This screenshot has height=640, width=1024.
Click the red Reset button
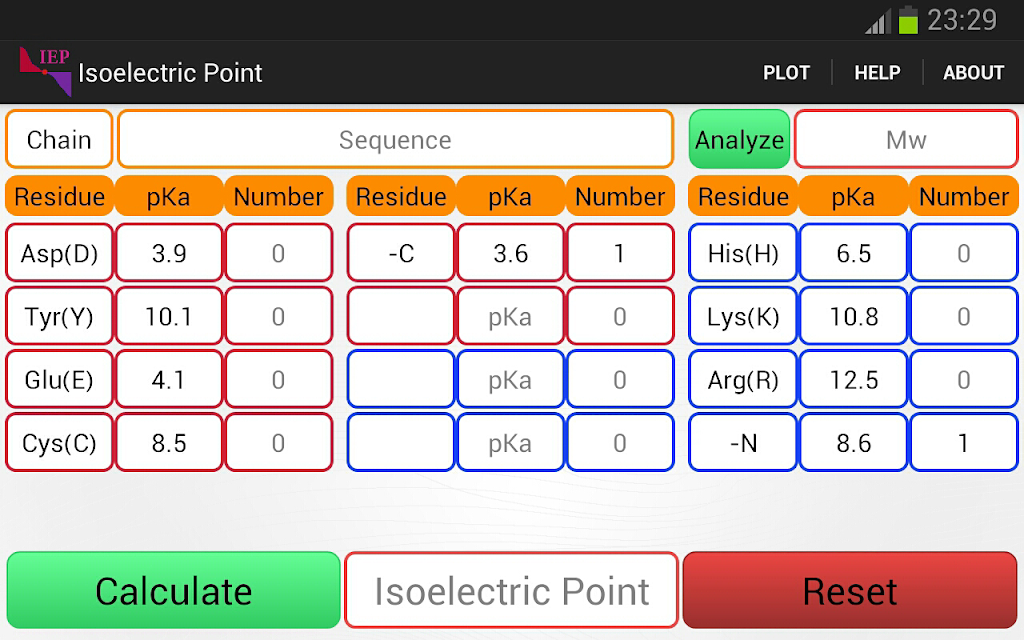point(850,590)
